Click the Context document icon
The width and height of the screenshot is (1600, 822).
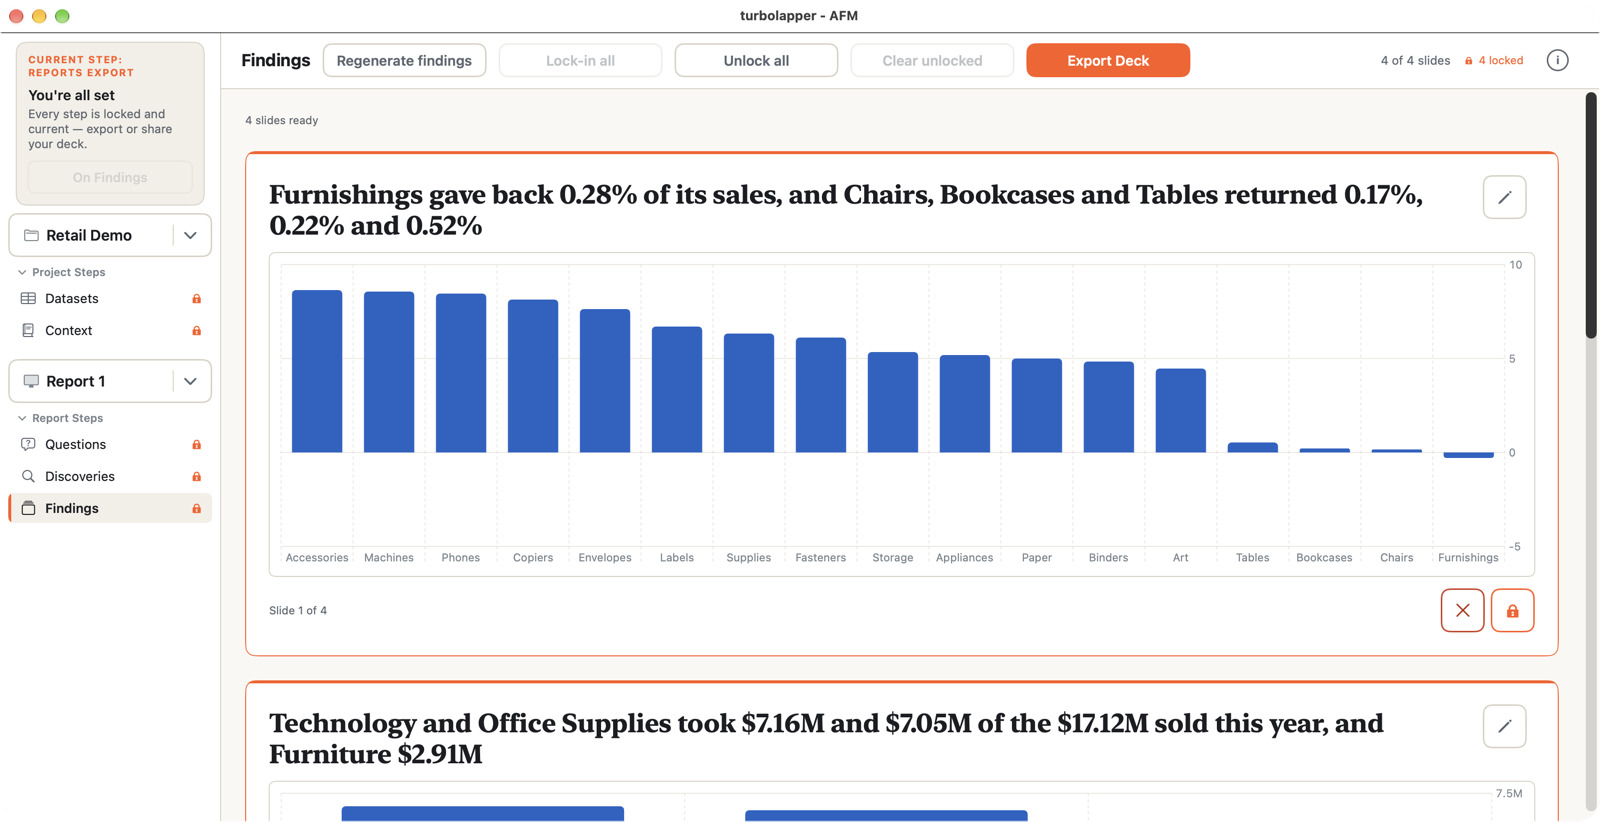coord(28,330)
